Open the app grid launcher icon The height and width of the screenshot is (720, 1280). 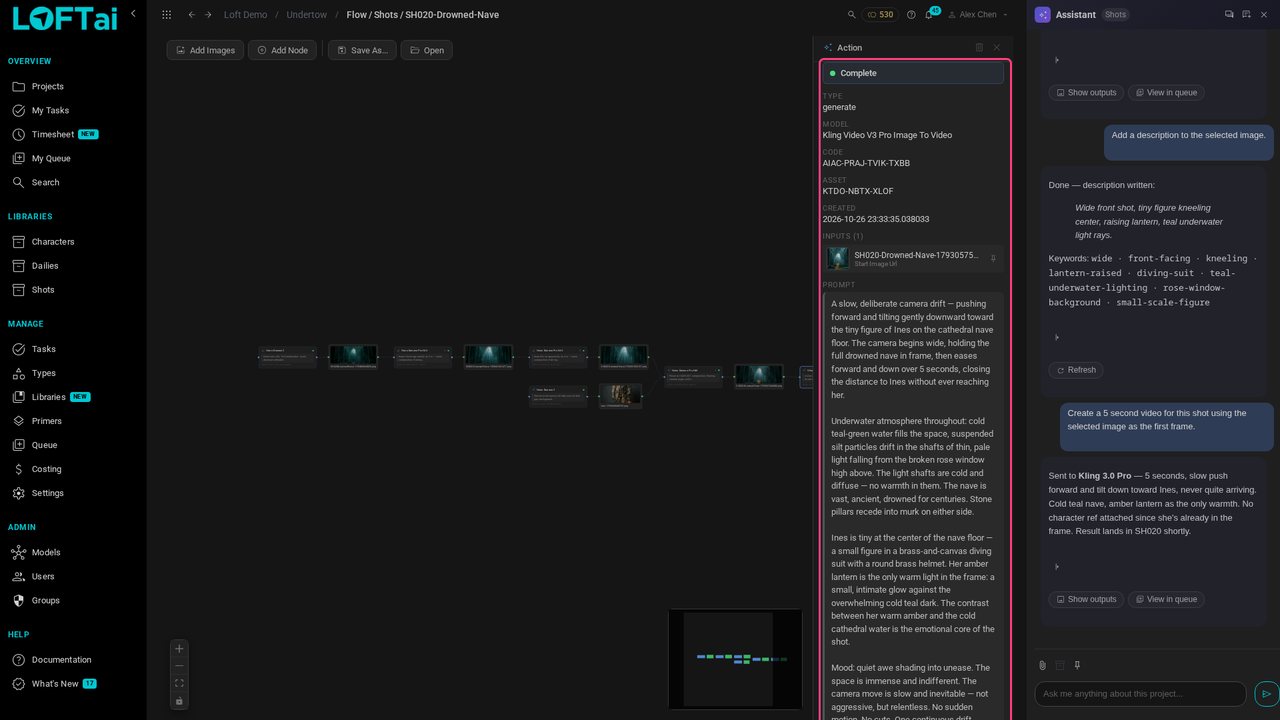pos(166,15)
